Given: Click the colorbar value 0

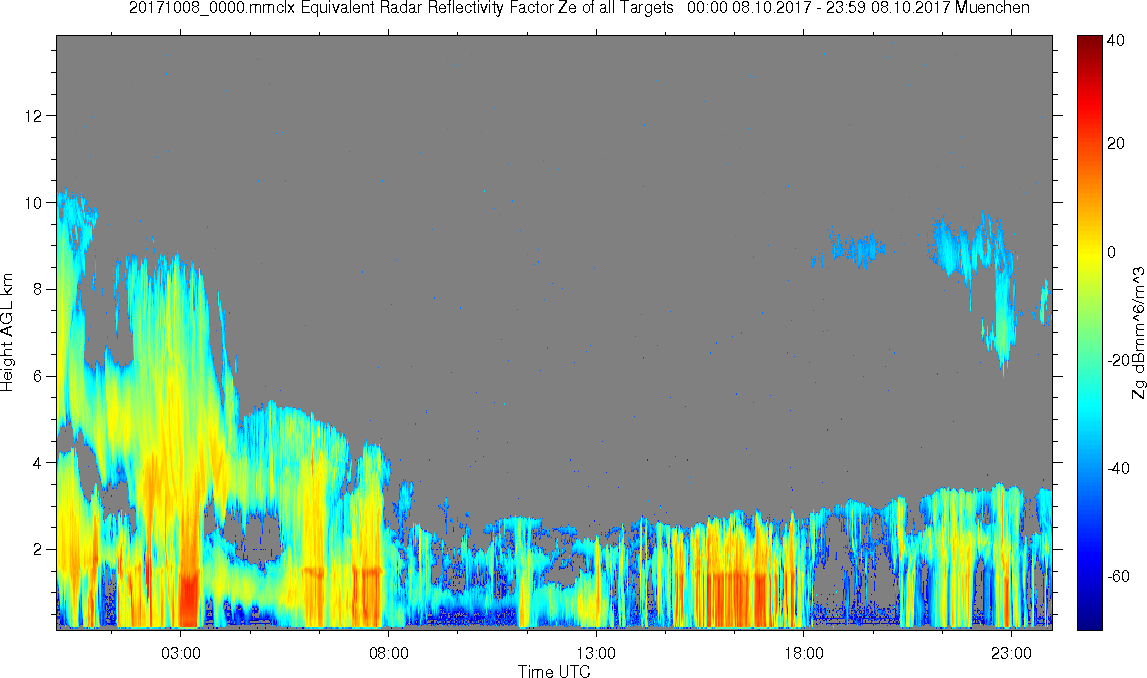Looking at the screenshot, I should pyautogui.click(x=1112, y=252).
